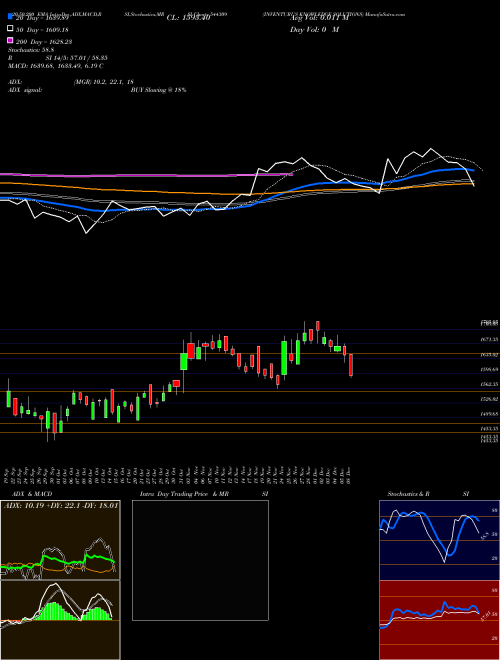The image size is (500, 660).
Task: Click the 1598.69 price axis label
Action: [489, 369]
